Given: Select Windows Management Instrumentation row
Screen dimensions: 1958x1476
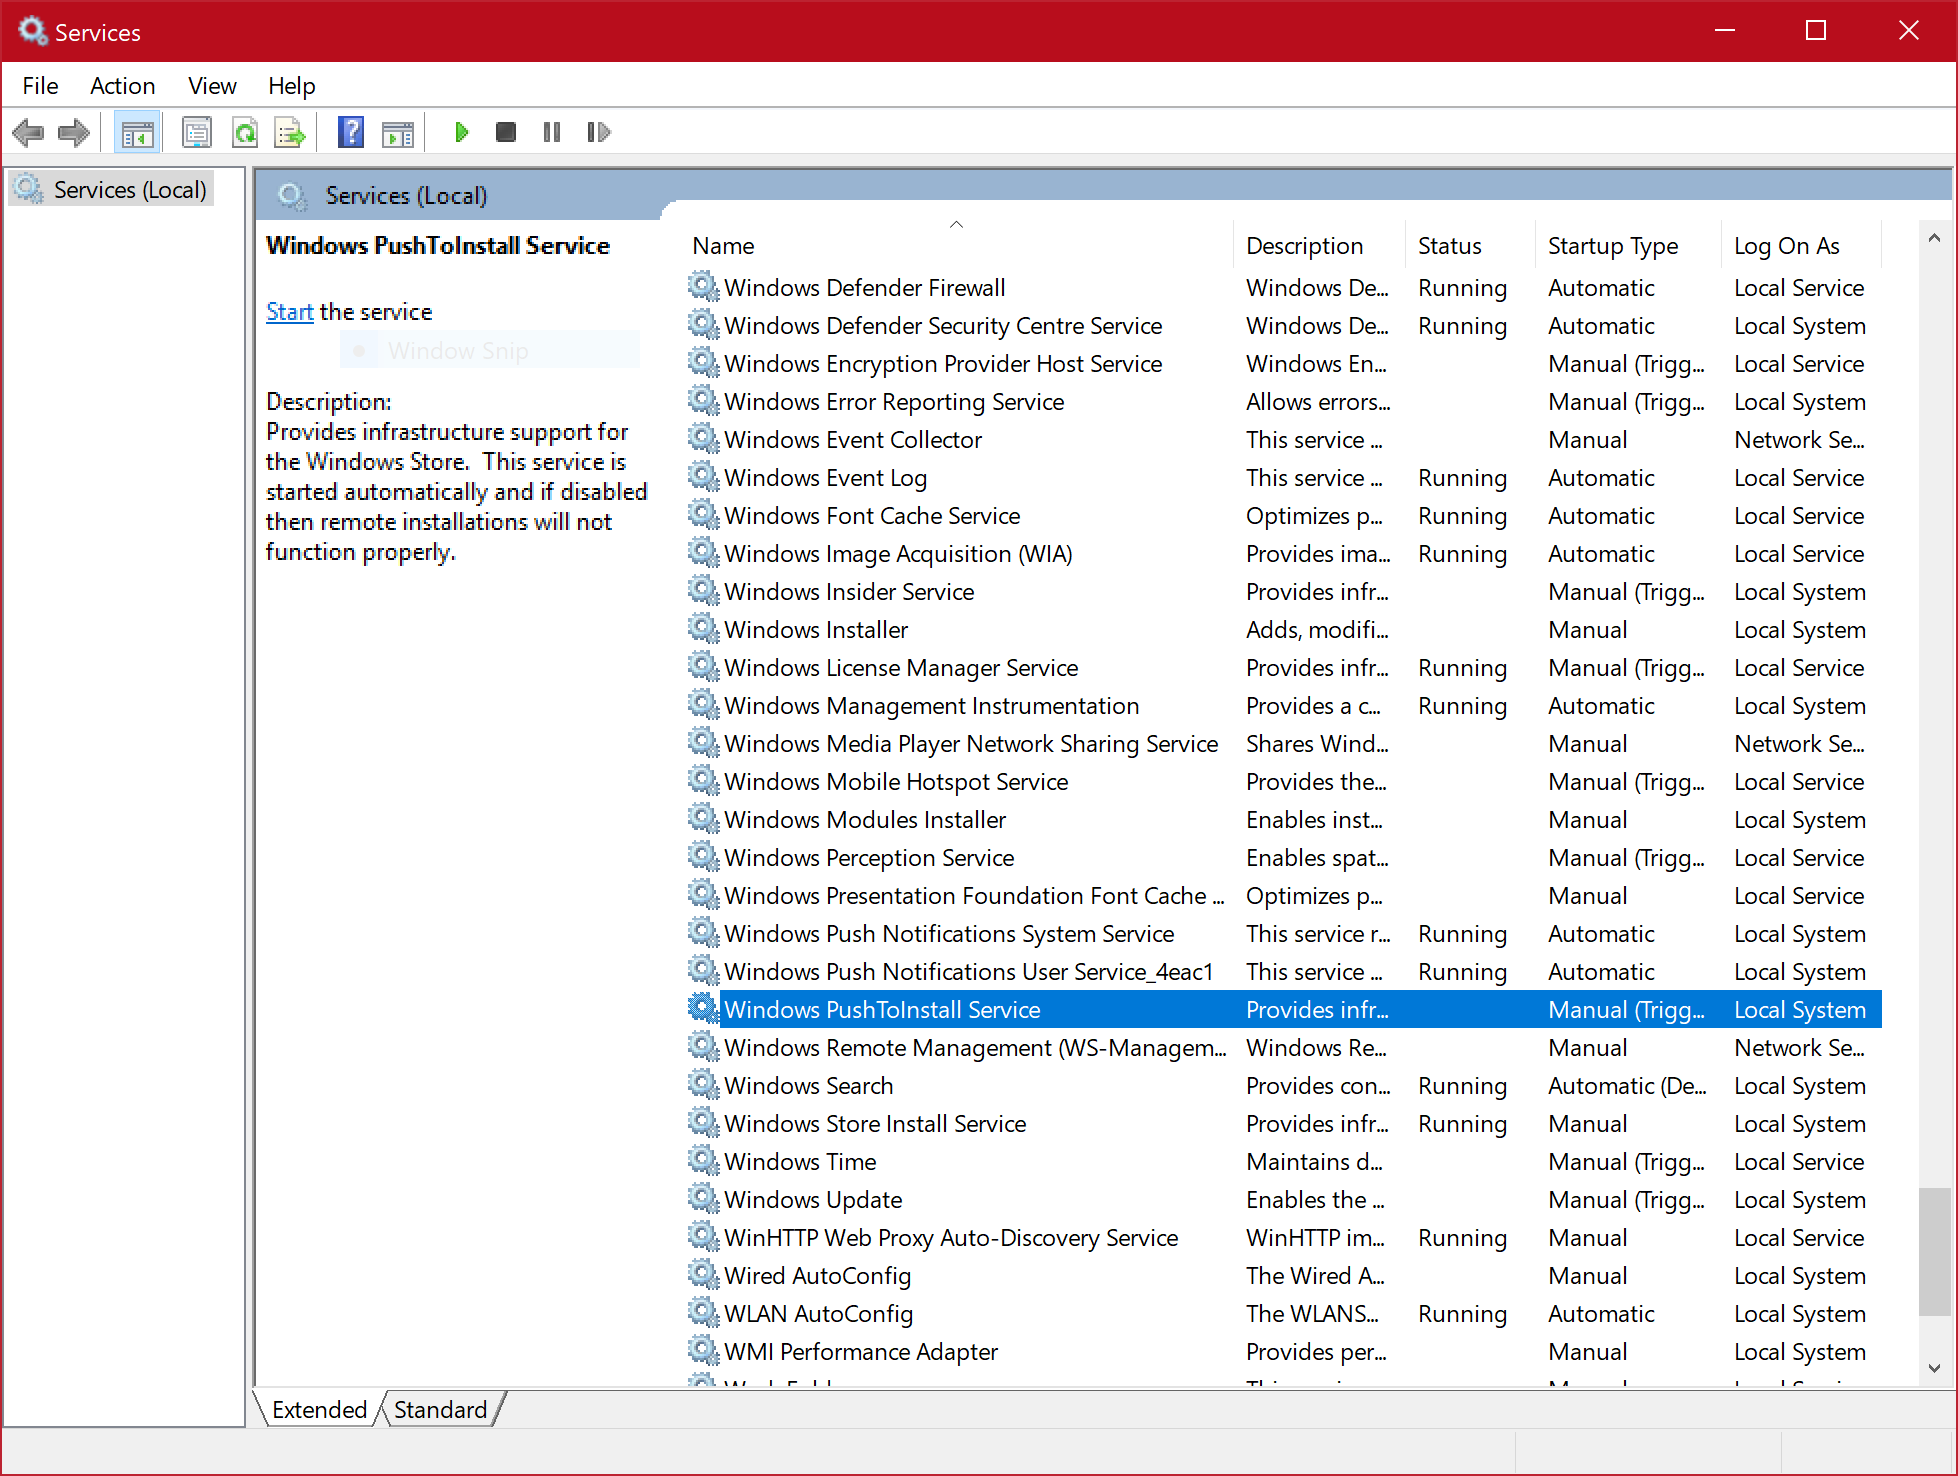Looking at the screenshot, I should click(x=1284, y=706).
